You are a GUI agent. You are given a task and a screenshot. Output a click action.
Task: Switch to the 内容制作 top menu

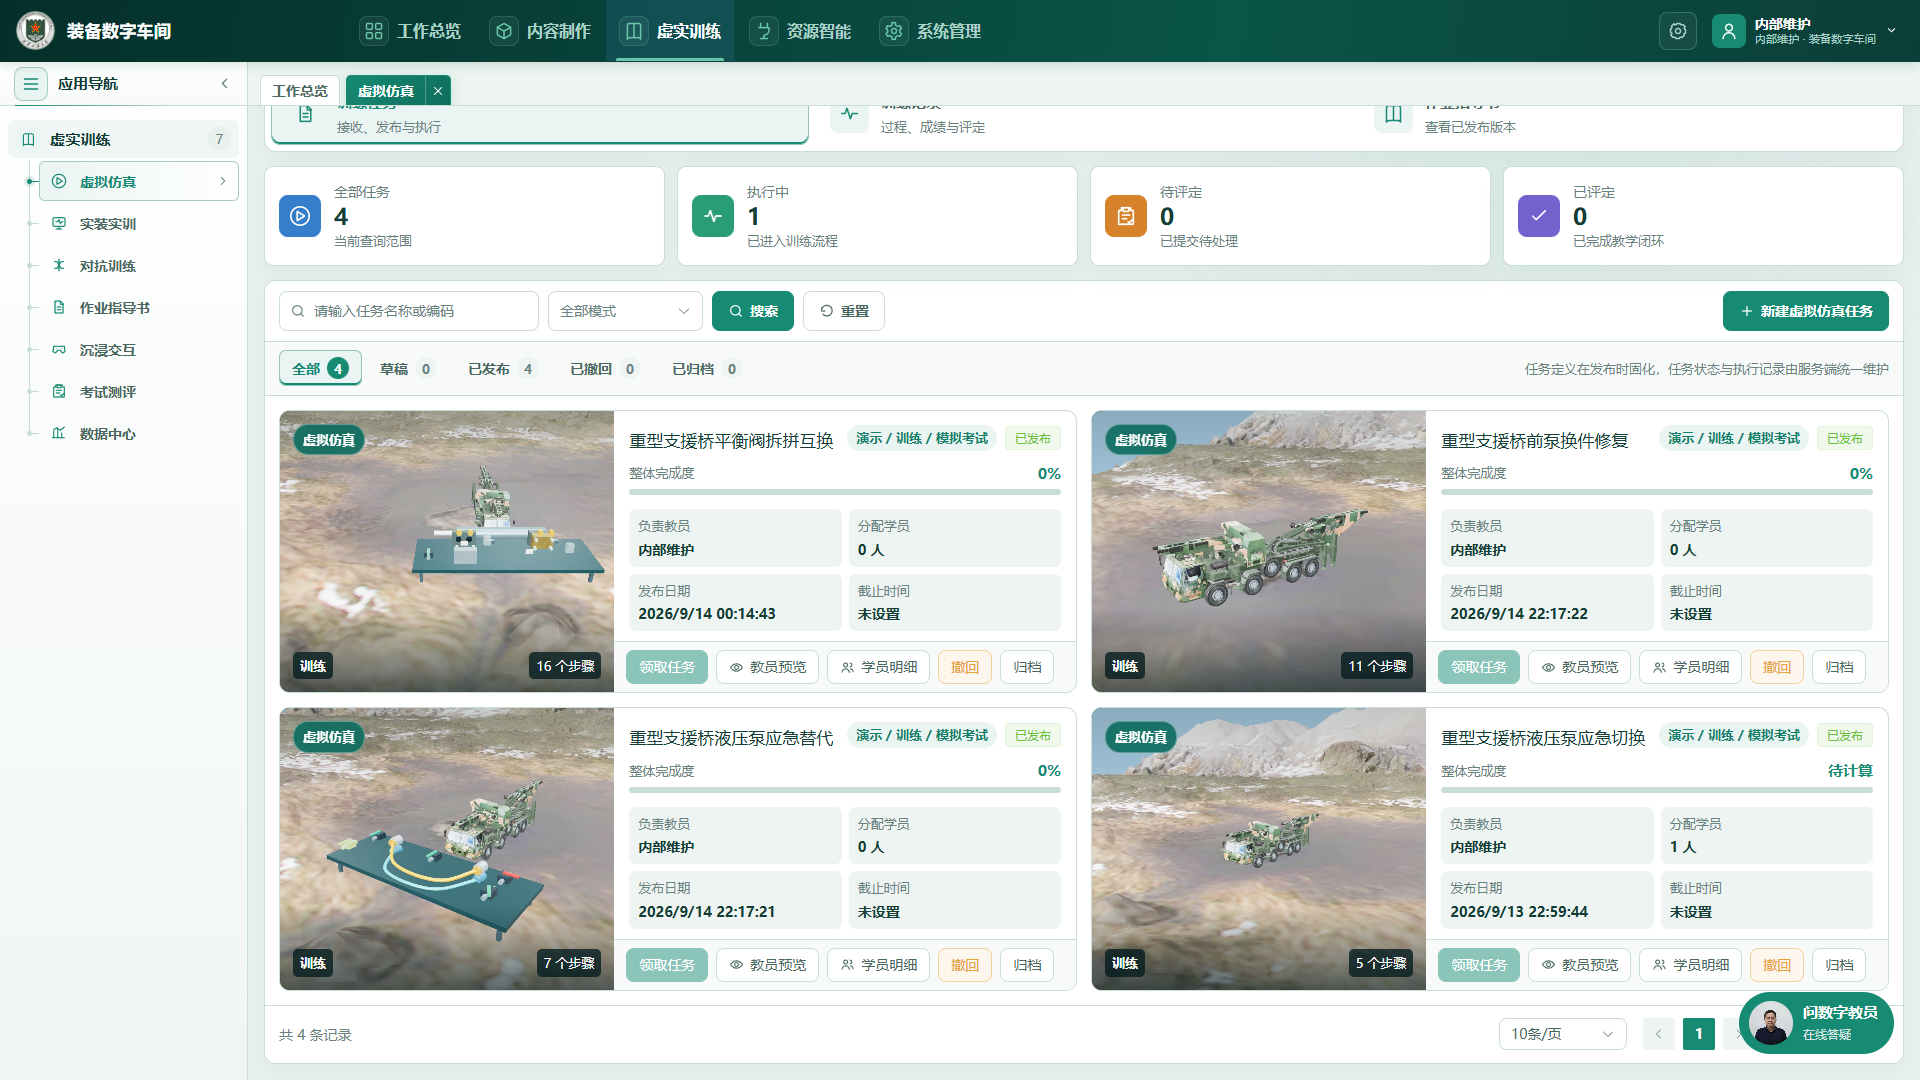coord(541,31)
